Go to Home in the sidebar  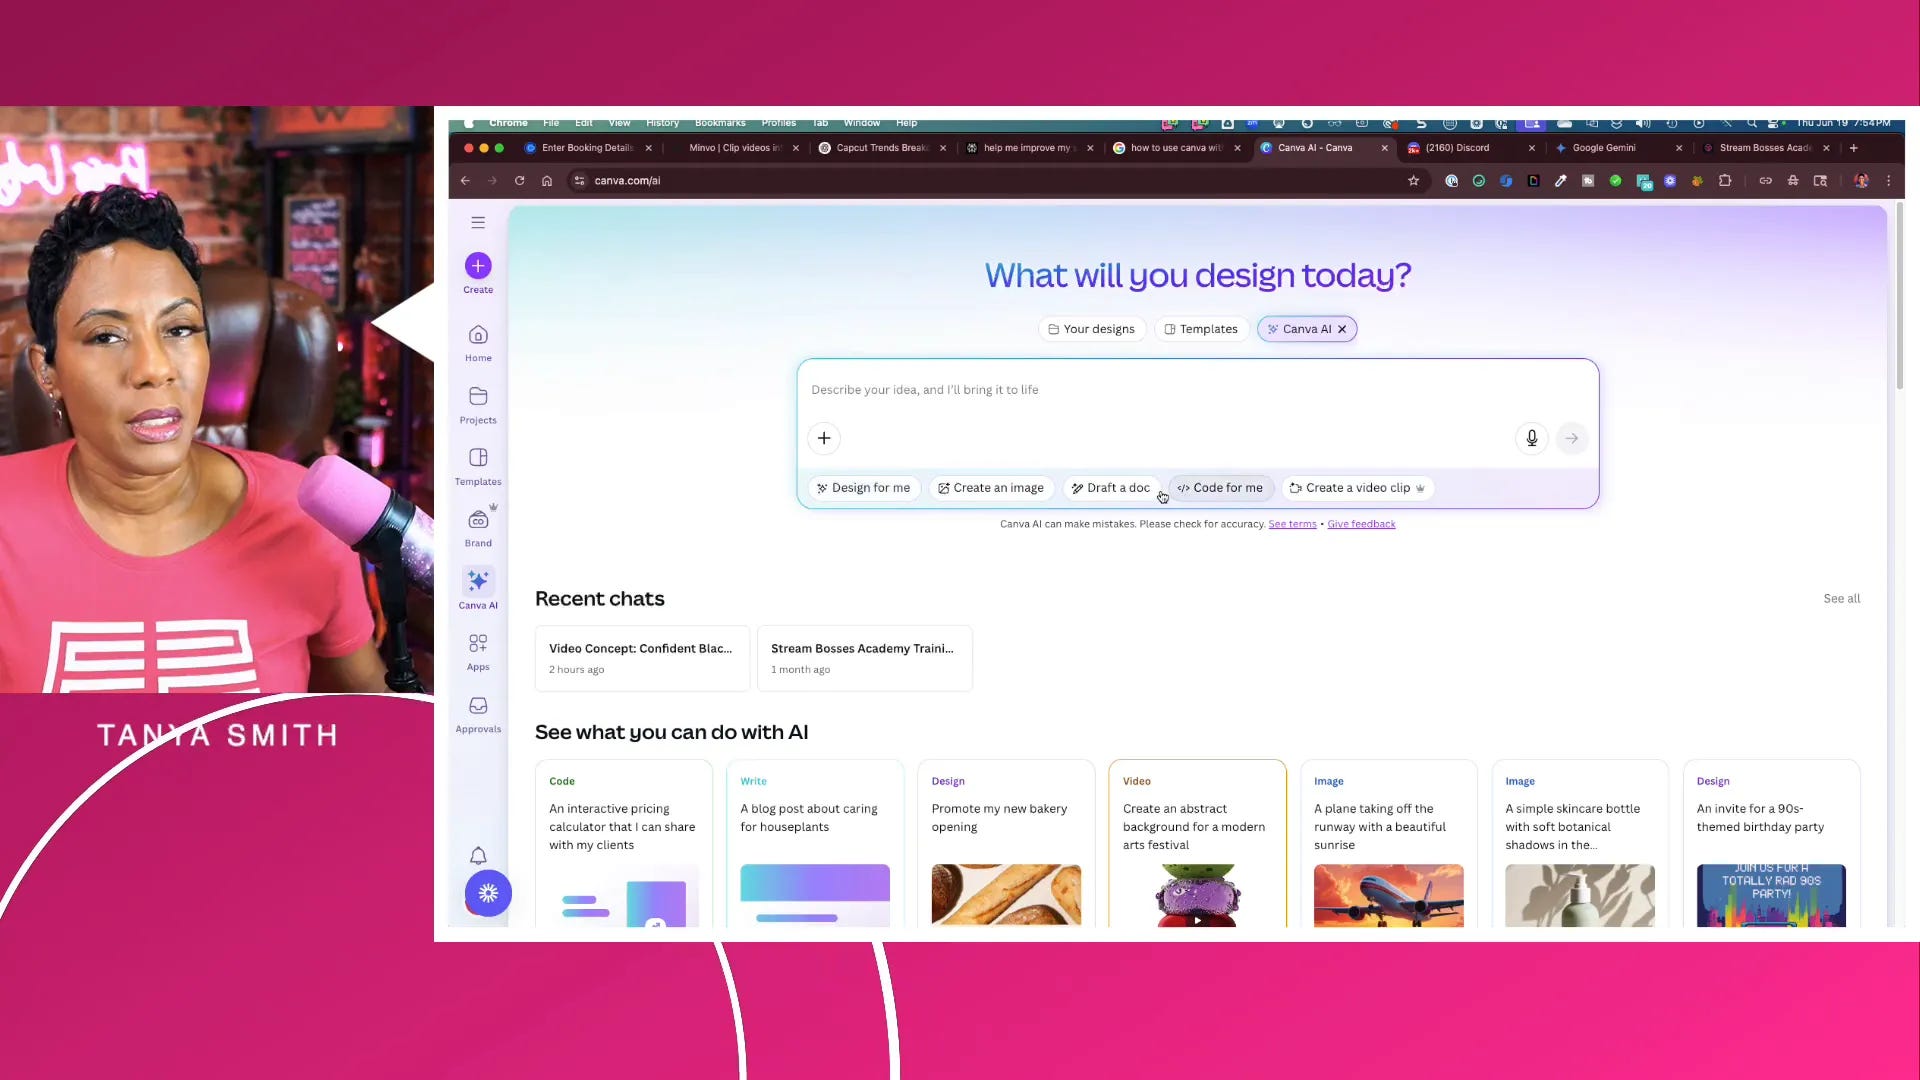(478, 343)
